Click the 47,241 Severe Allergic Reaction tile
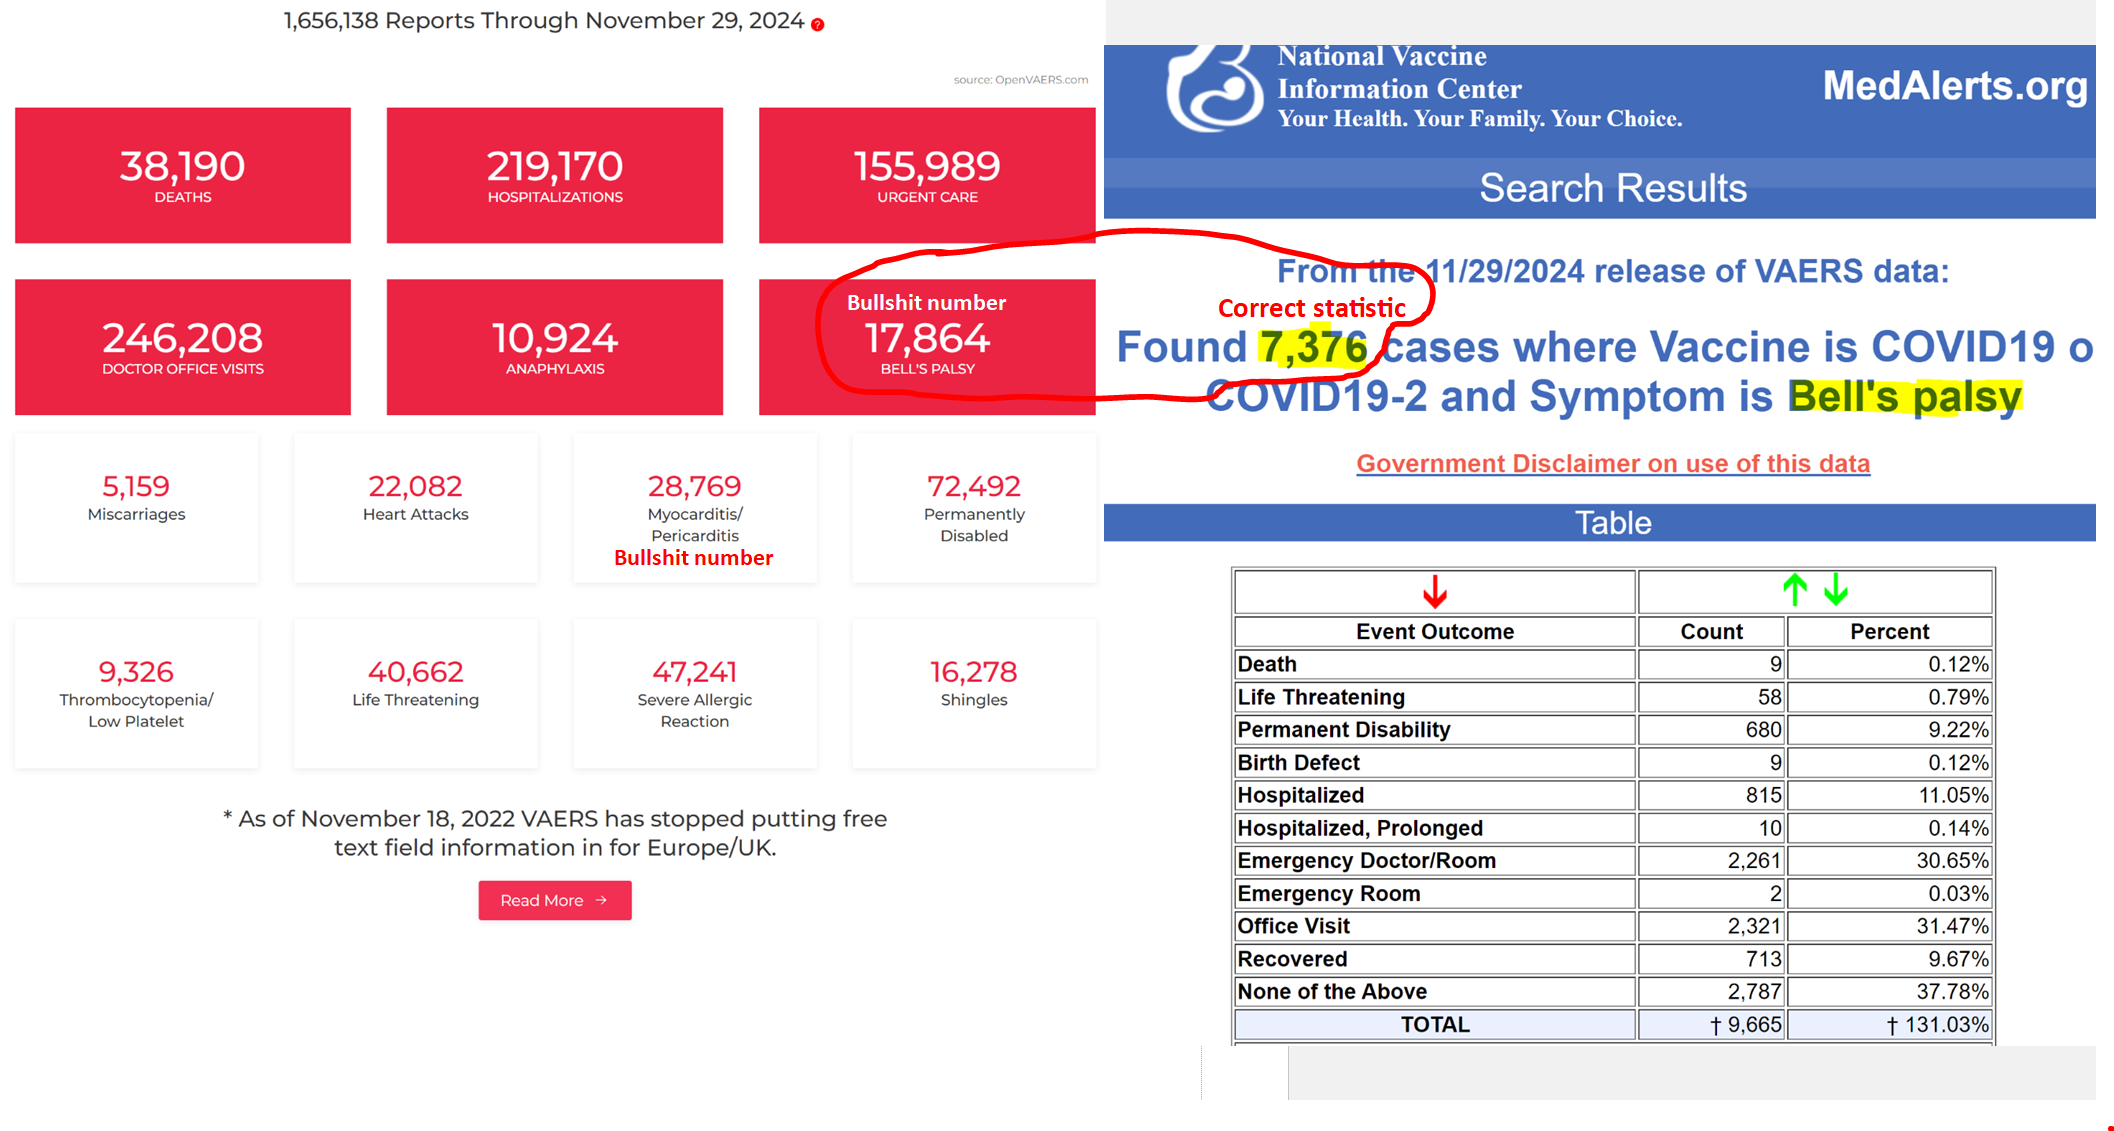2114x1131 pixels. pyautogui.click(x=695, y=694)
